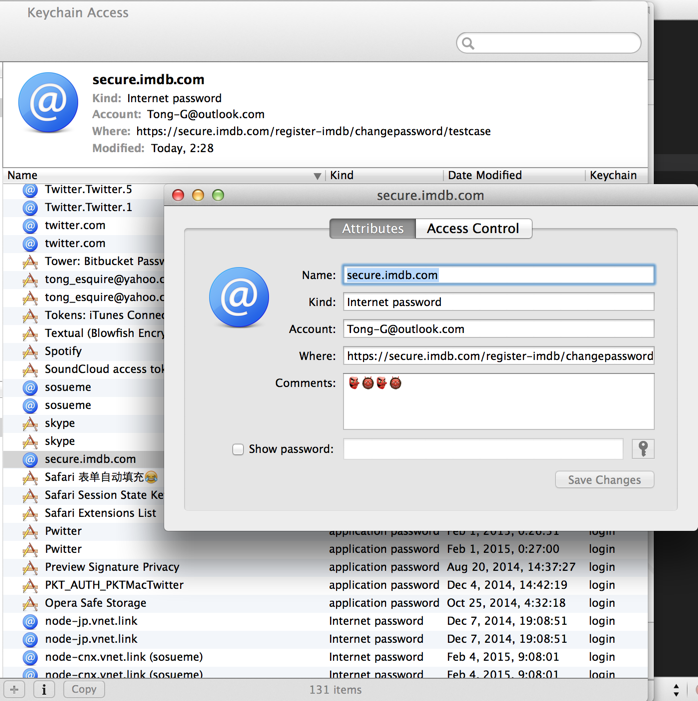Select the Twitter.Twitter.5 list entry
Viewport: 698px width, 701px height.
[x=84, y=190]
